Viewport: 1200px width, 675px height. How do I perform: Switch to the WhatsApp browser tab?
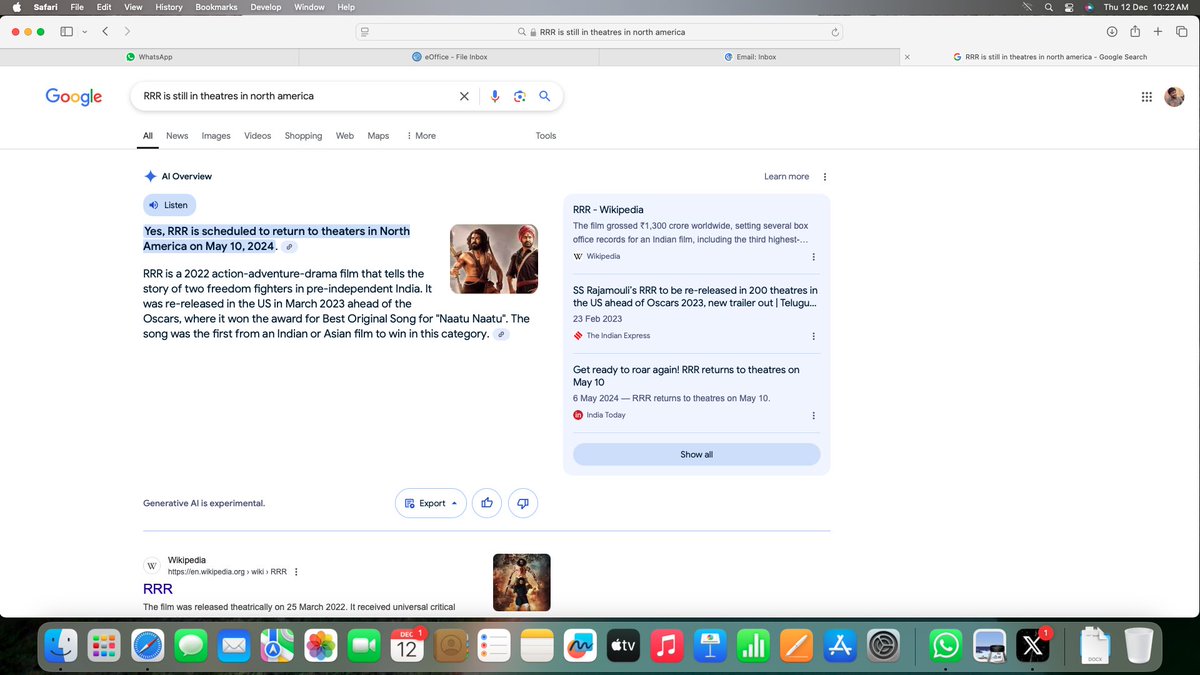150,57
